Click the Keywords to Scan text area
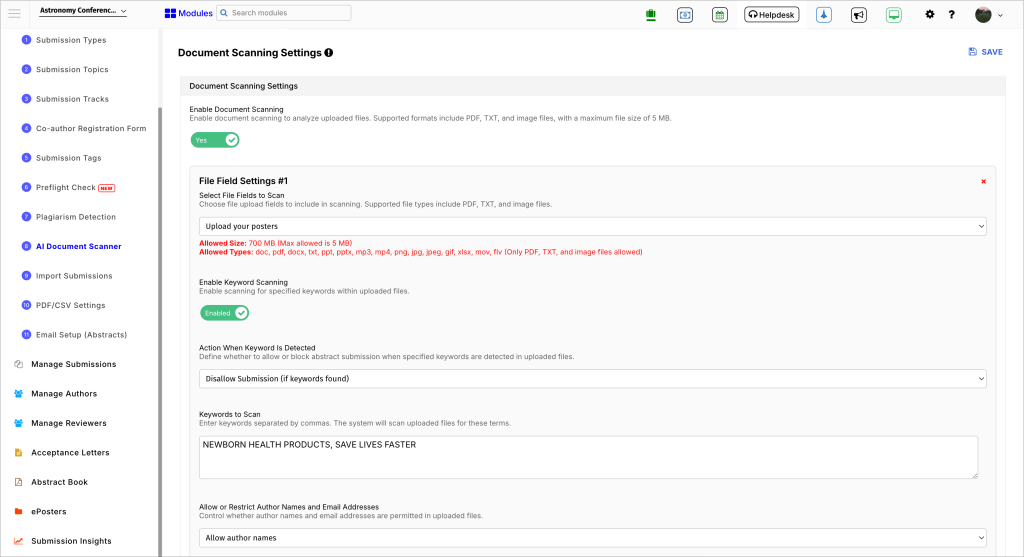 [588, 457]
